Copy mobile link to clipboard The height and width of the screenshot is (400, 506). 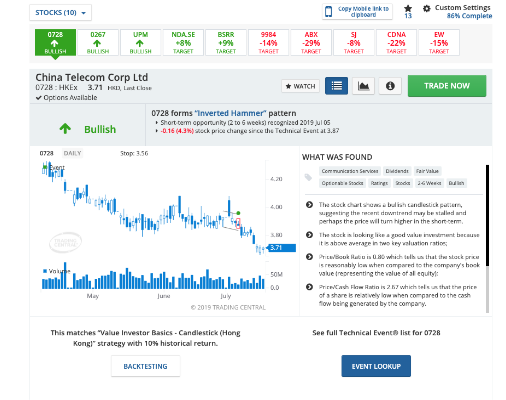coord(357,12)
